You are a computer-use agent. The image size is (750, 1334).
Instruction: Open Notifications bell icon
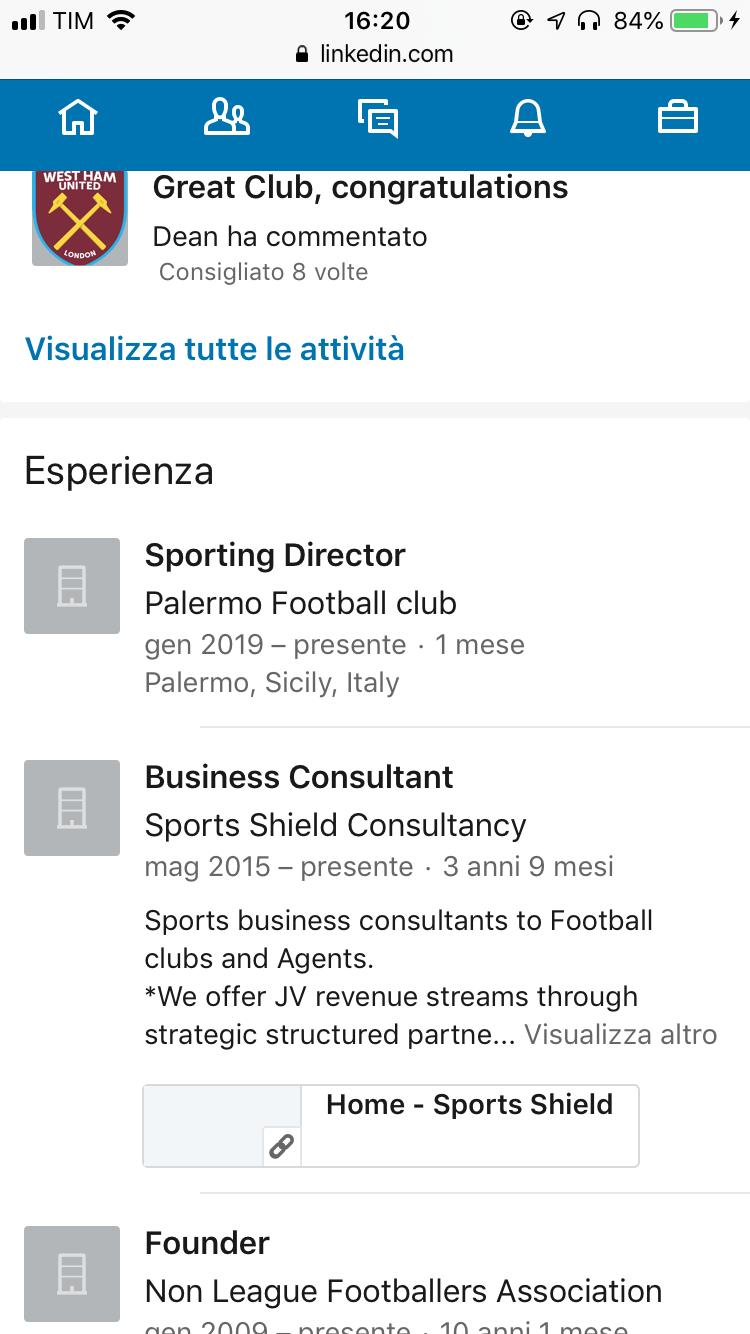coord(528,118)
